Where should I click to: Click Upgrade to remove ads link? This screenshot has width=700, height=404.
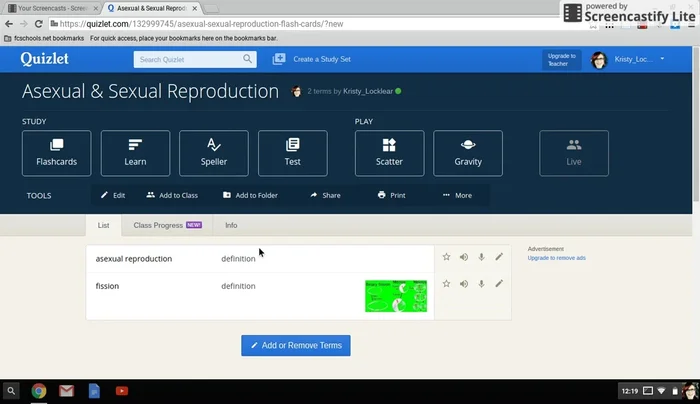tap(556, 258)
